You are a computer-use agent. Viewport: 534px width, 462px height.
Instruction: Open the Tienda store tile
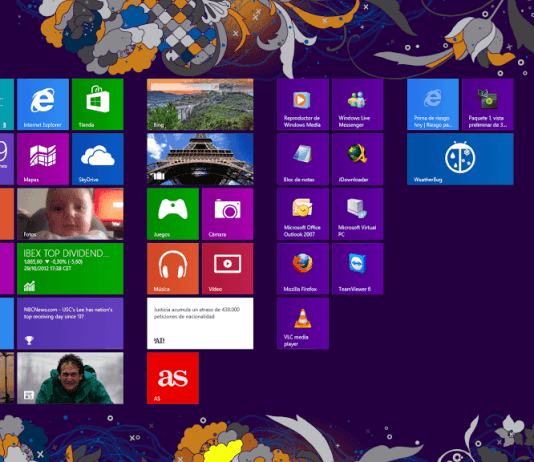tap(98, 104)
